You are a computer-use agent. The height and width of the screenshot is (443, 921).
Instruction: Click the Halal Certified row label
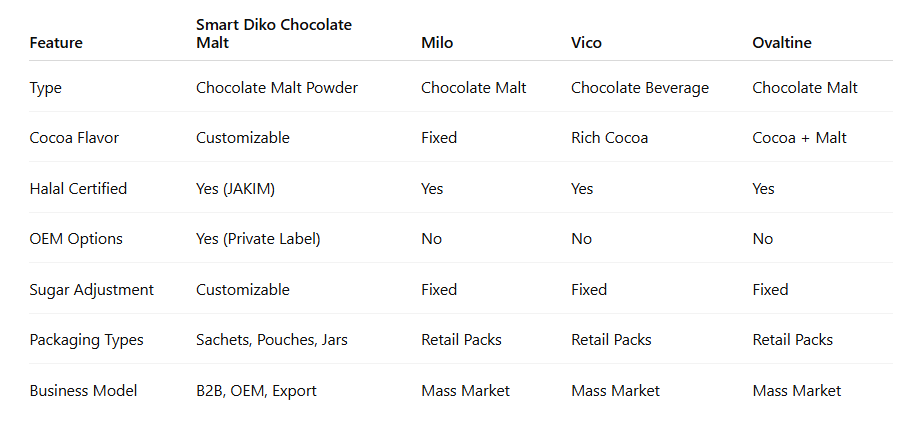[78, 189]
